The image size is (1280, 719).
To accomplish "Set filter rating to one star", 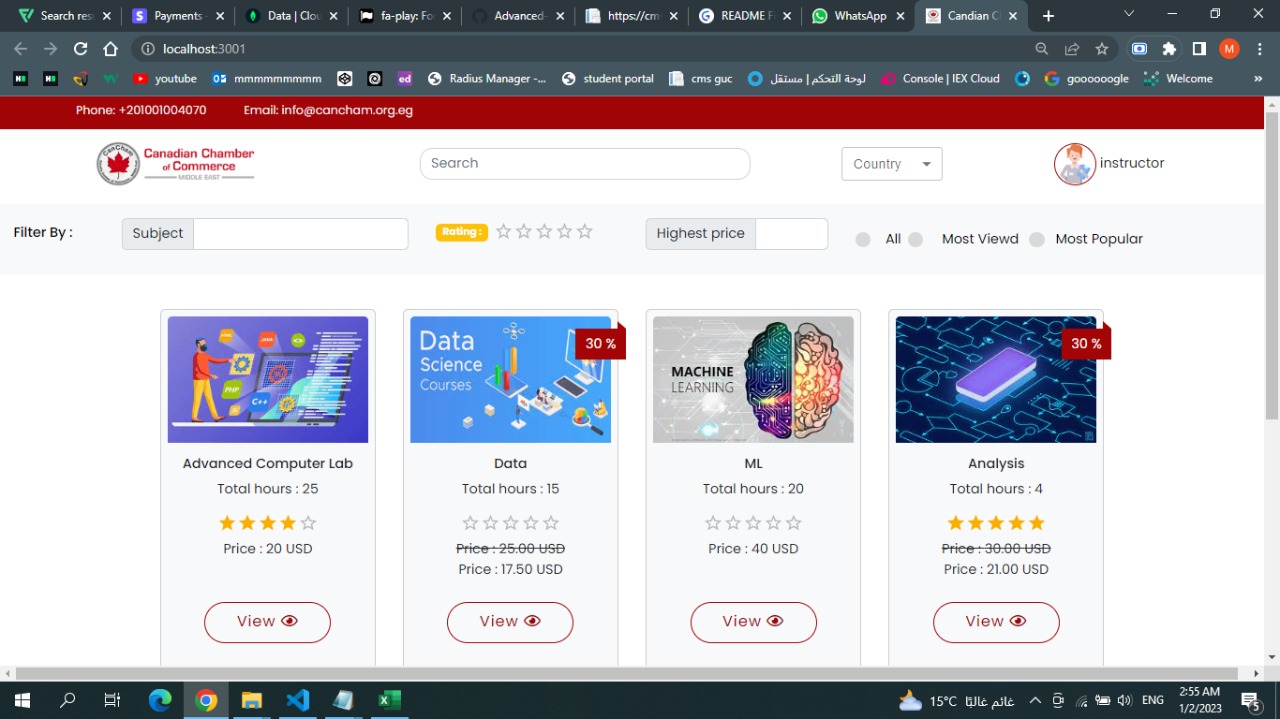I will [x=504, y=231].
